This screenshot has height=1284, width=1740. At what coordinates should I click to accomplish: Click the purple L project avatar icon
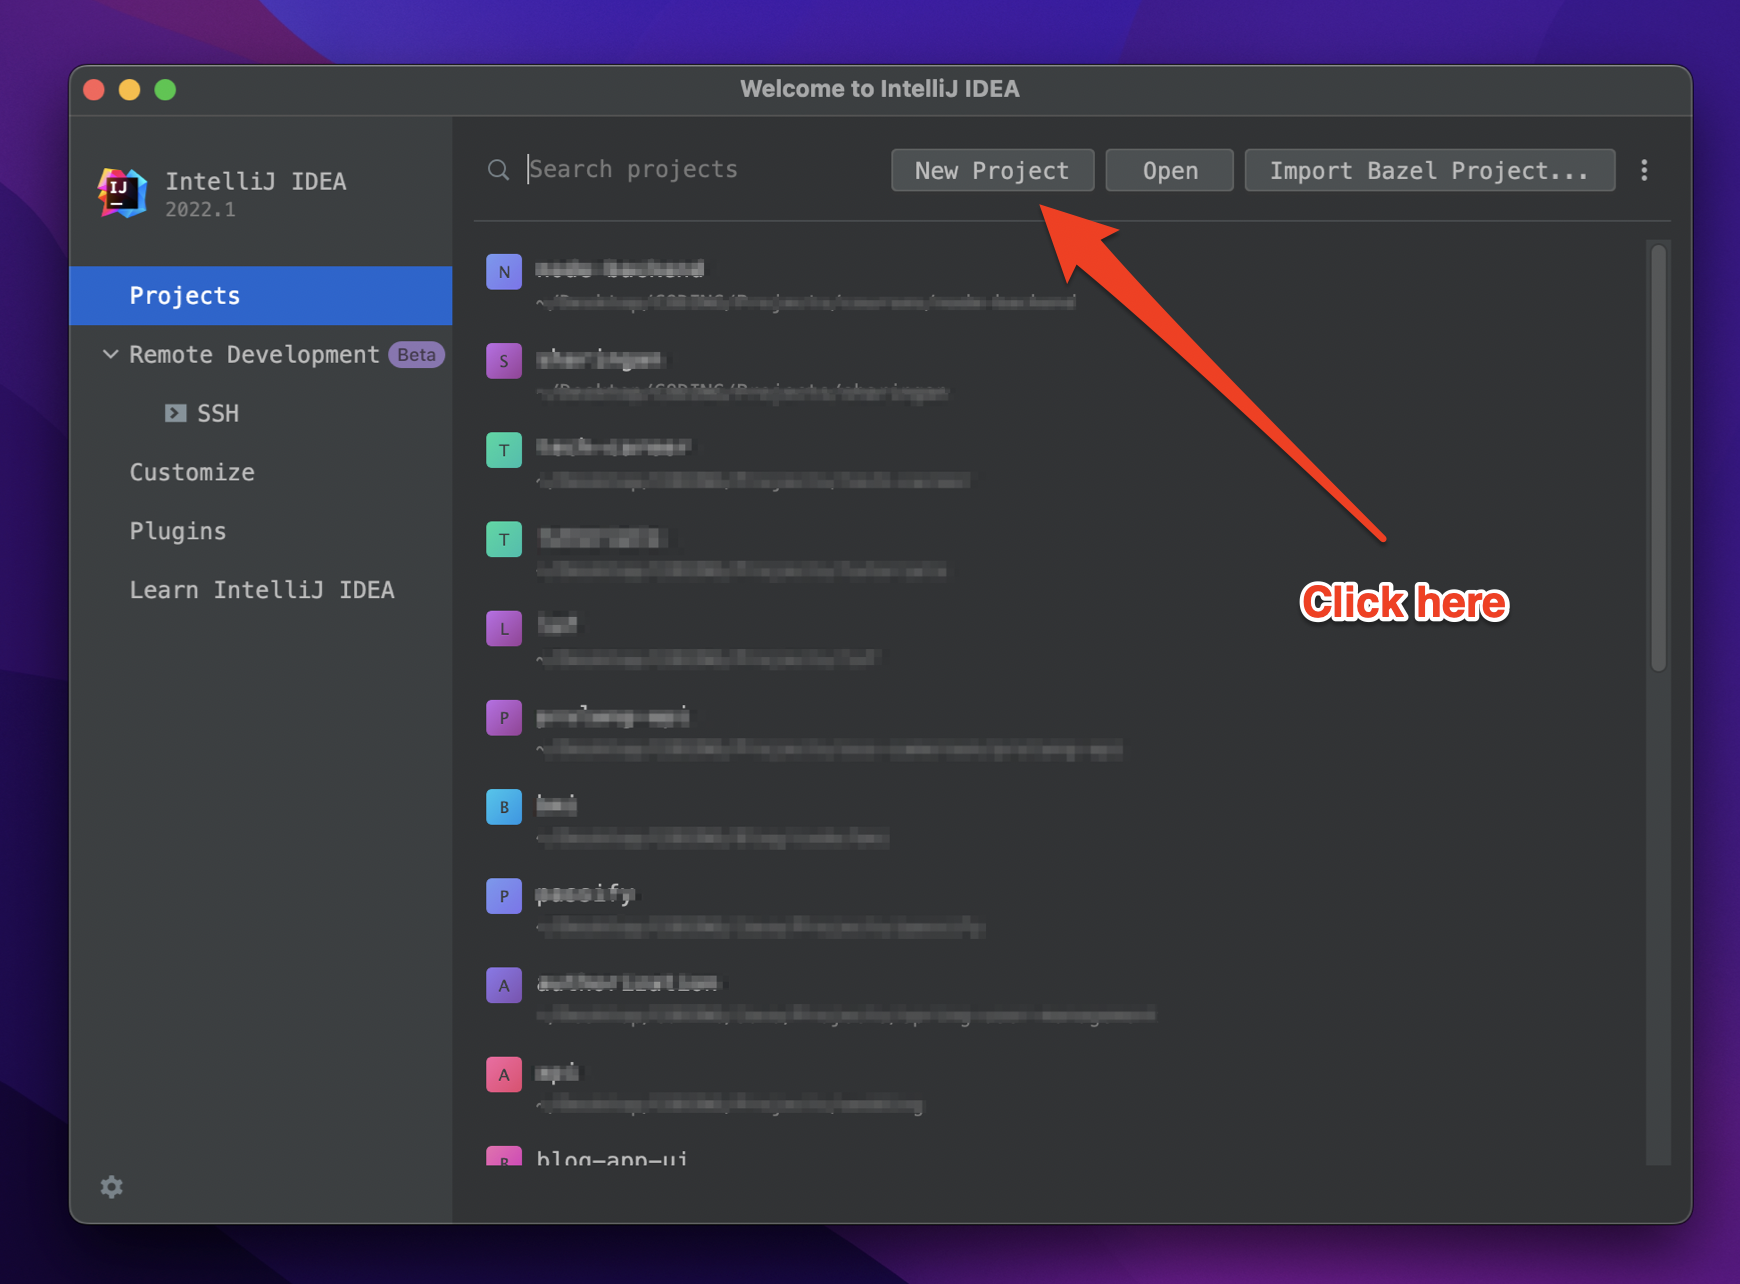(503, 628)
